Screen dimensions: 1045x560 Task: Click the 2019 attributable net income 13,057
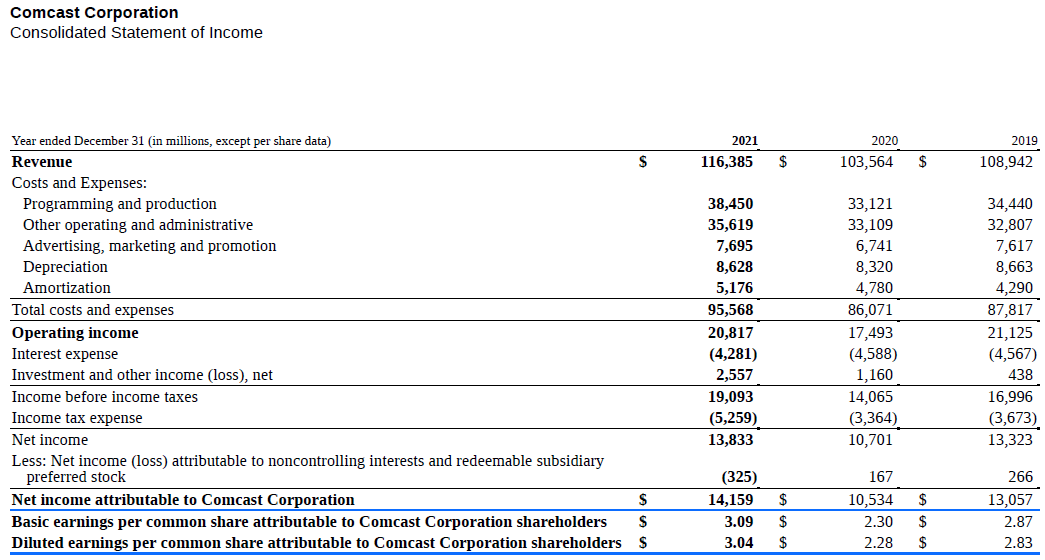point(1010,500)
